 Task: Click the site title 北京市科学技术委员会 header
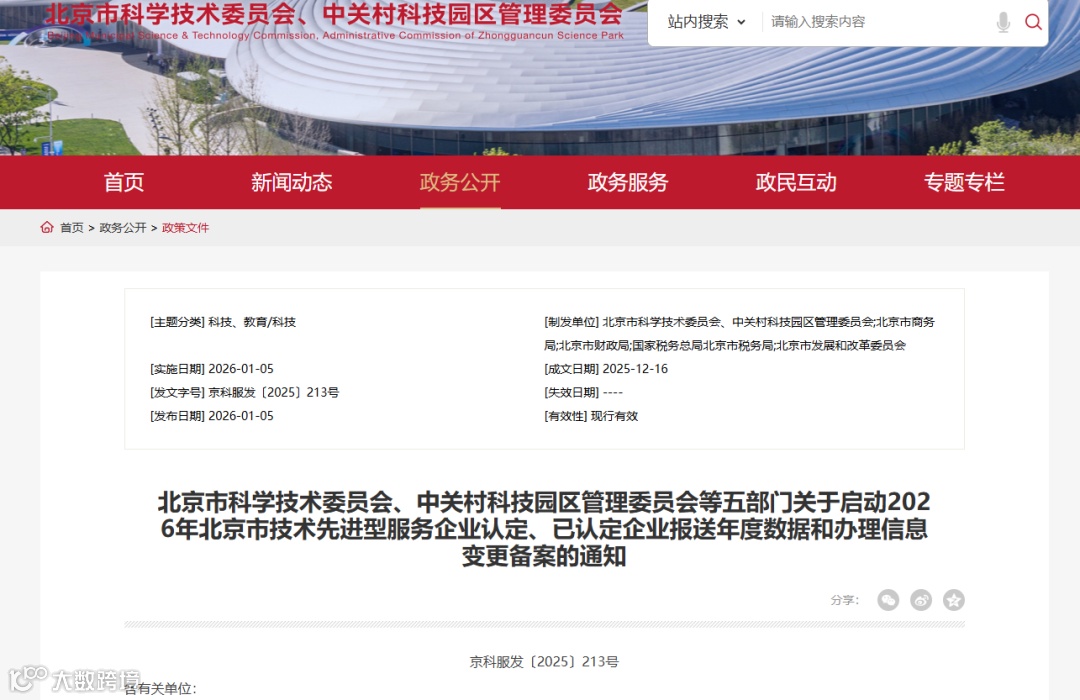tap(334, 15)
